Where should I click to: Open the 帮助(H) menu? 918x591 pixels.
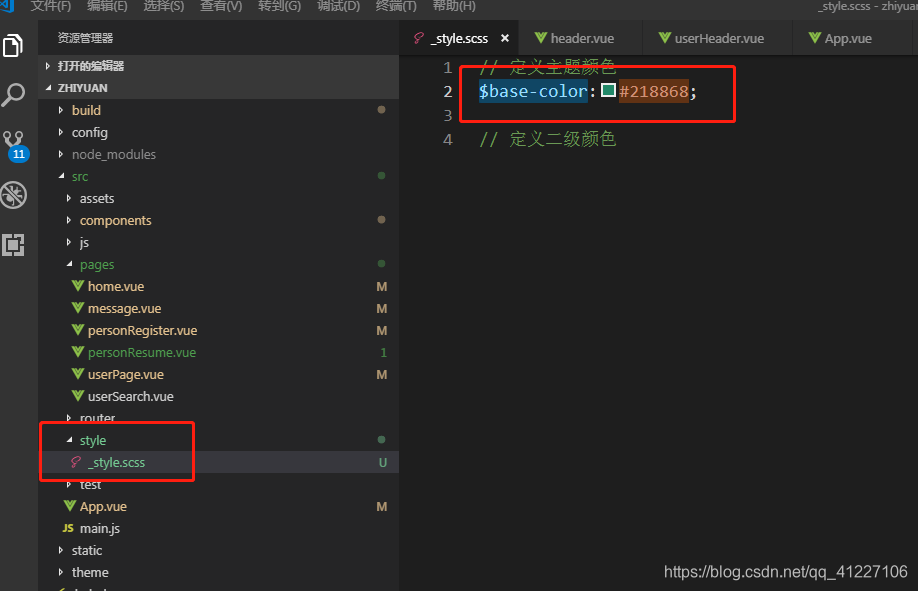coord(454,6)
